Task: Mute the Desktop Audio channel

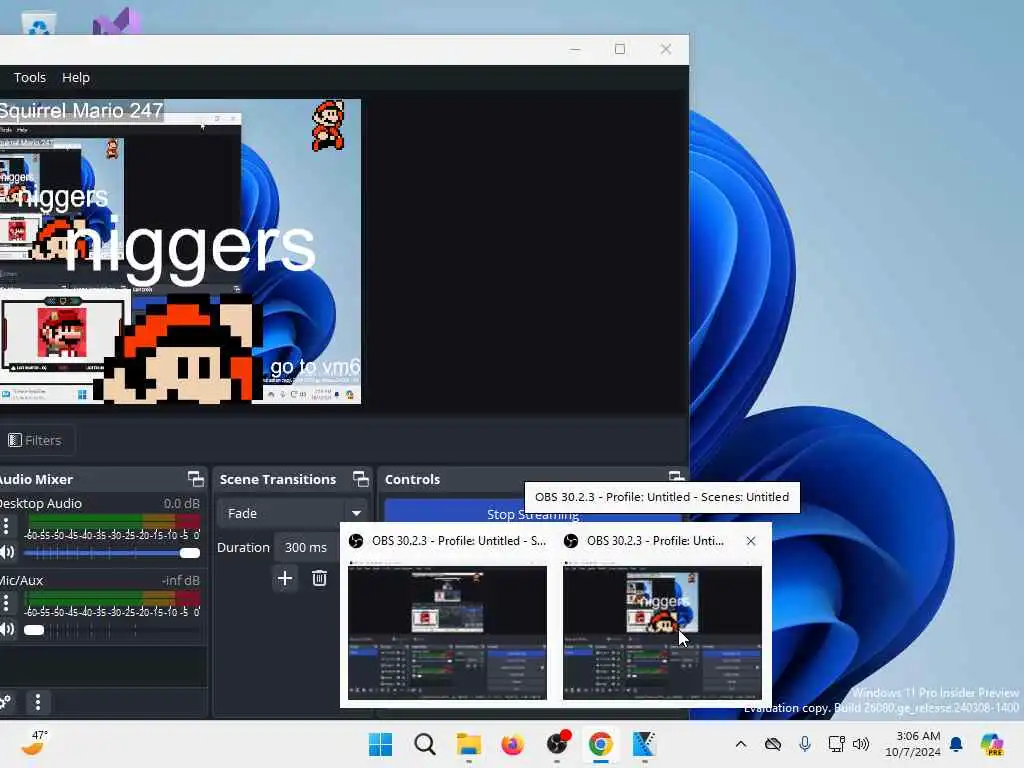Action: click(7, 552)
